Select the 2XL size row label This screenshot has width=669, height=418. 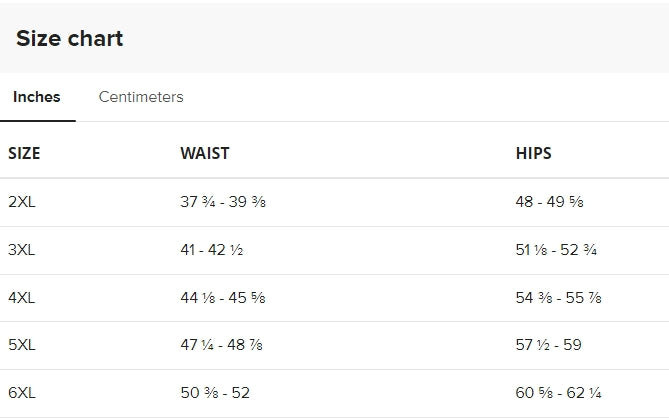point(22,201)
